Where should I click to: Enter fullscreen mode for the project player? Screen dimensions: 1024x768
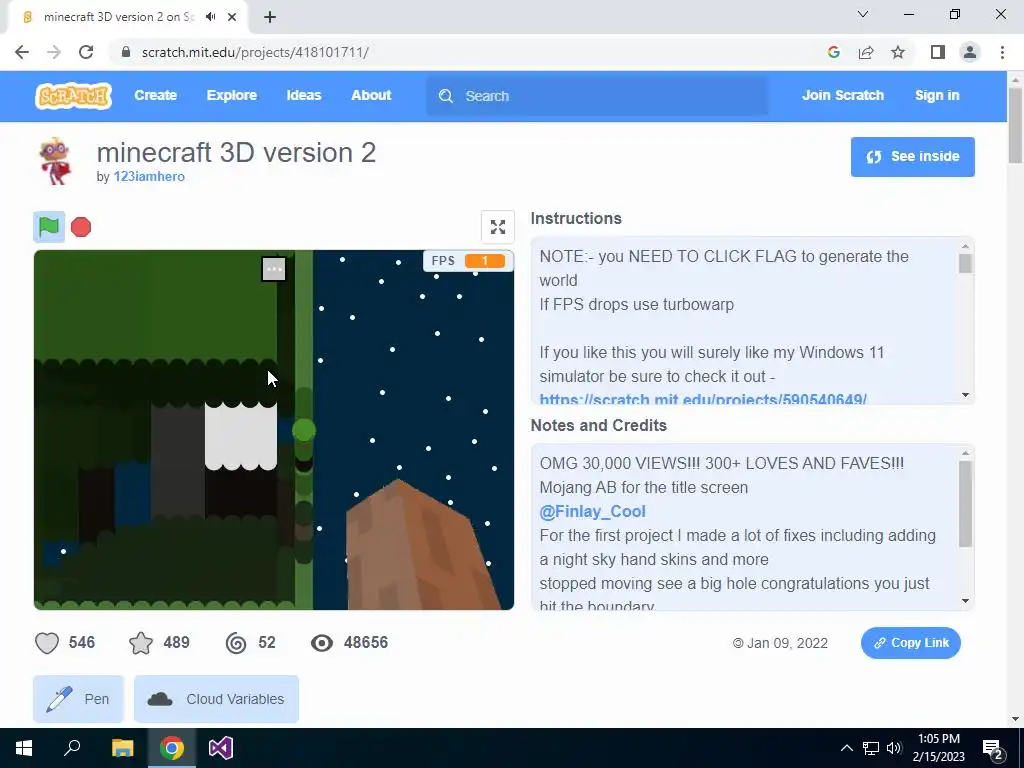pos(498,227)
